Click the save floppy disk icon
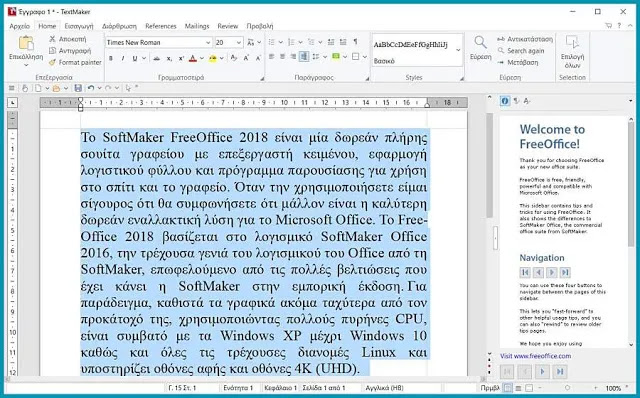 tap(78, 88)
